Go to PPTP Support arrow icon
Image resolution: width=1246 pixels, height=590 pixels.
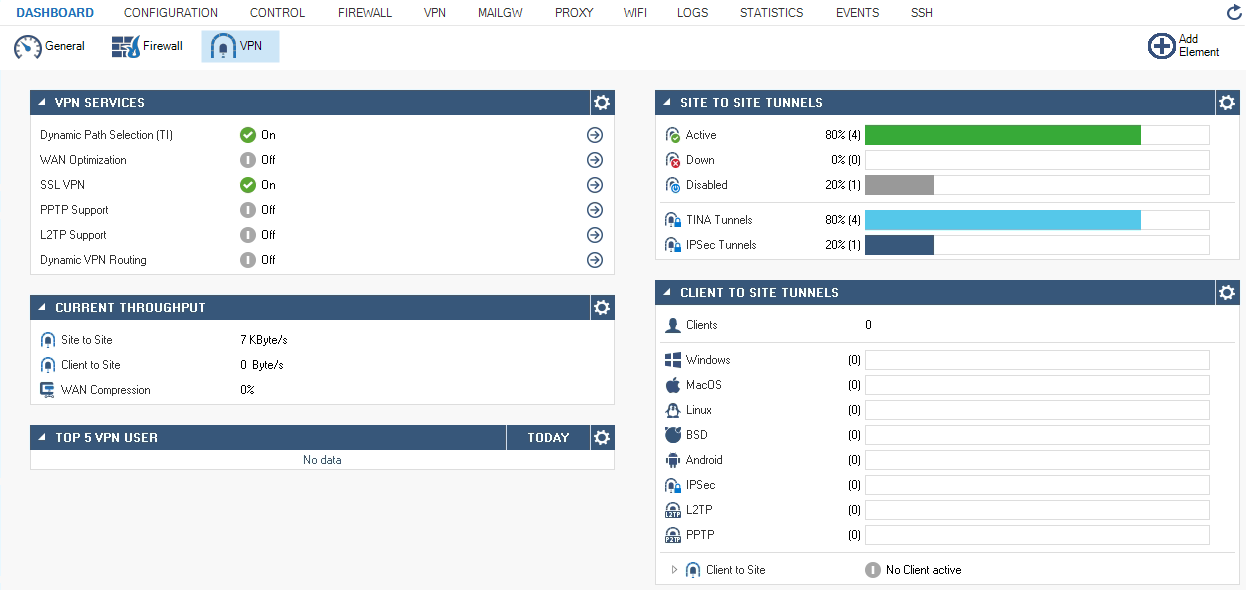tap(595, 210)
